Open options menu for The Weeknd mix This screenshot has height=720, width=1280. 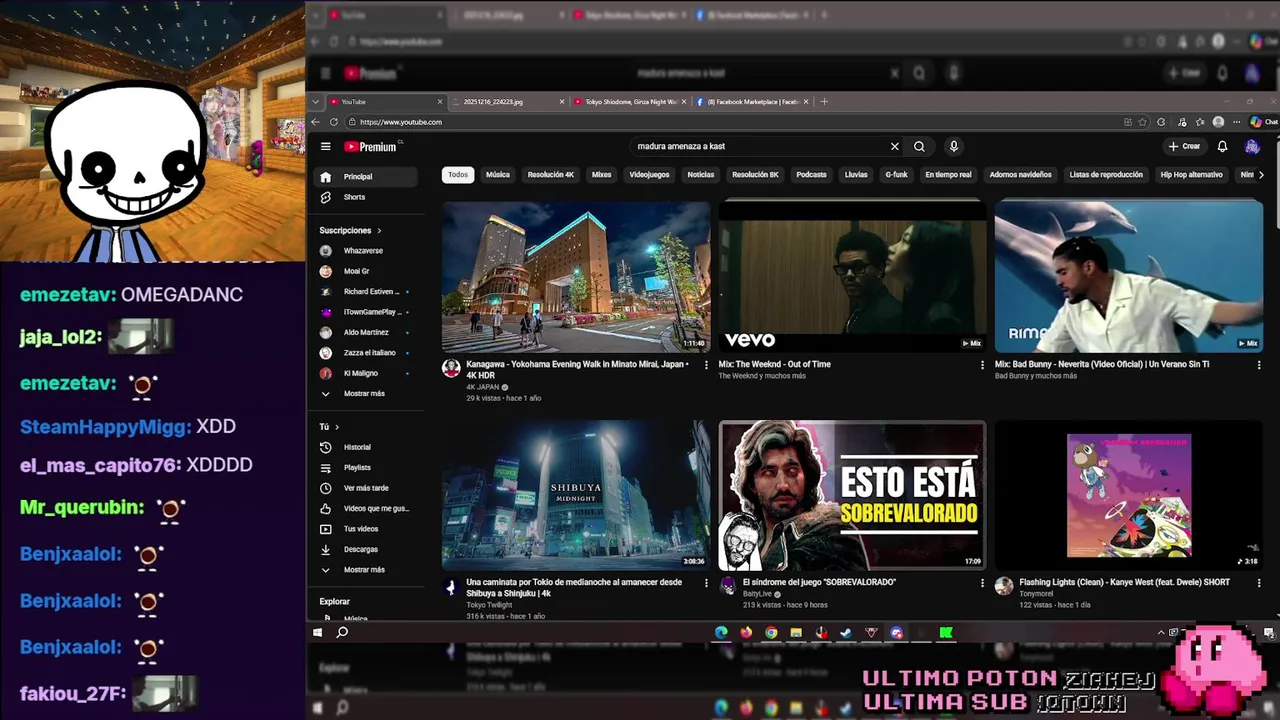tap(982, 365)
